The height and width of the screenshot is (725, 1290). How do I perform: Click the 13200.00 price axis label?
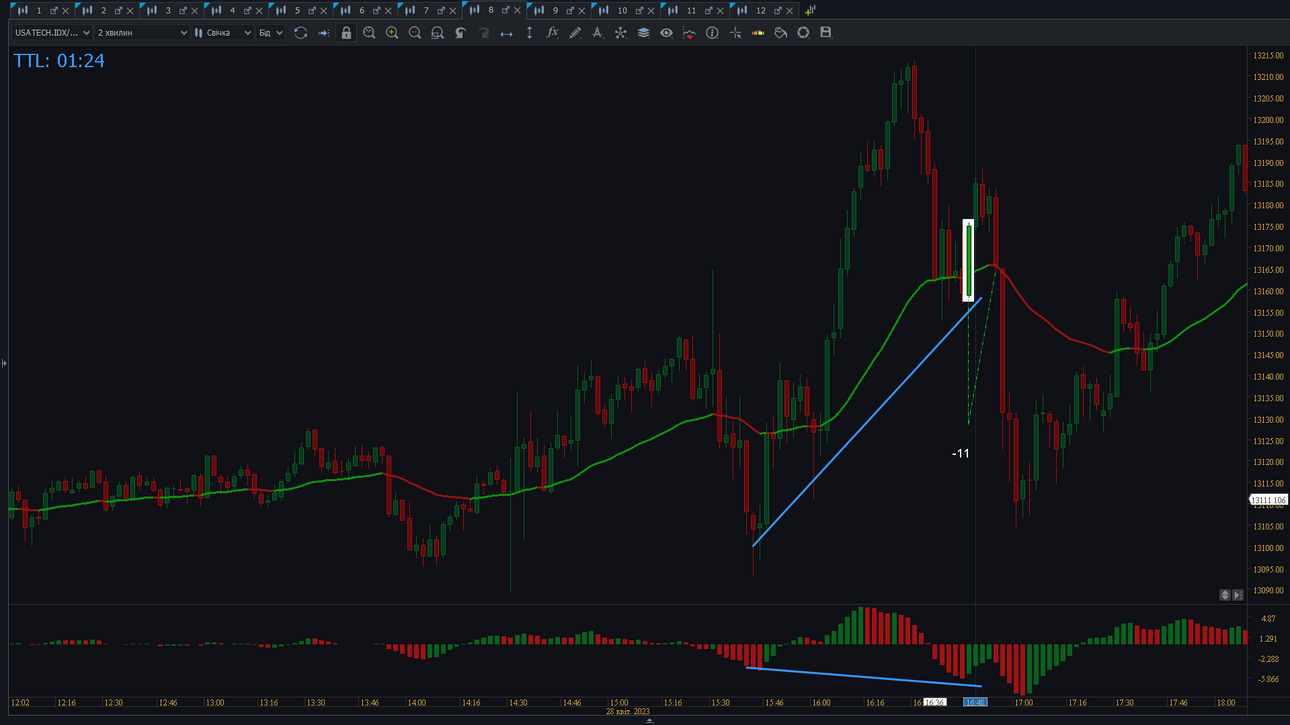coord(1268,120)
